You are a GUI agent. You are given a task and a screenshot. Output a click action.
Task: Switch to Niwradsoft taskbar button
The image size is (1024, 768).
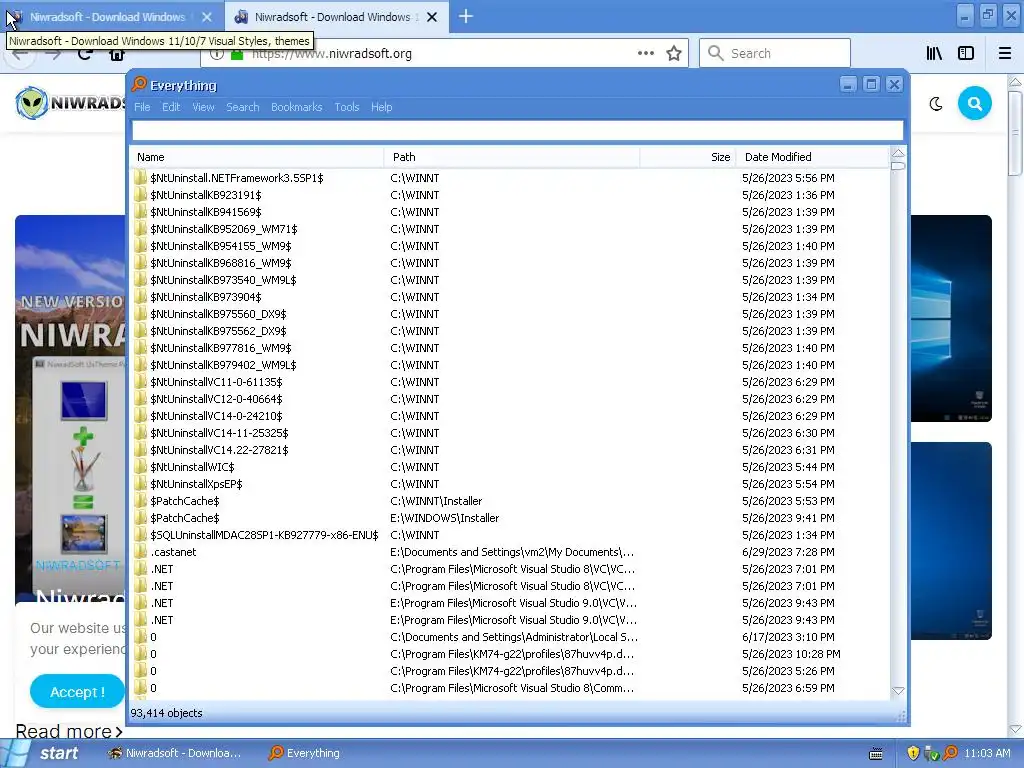coord(175,753)
